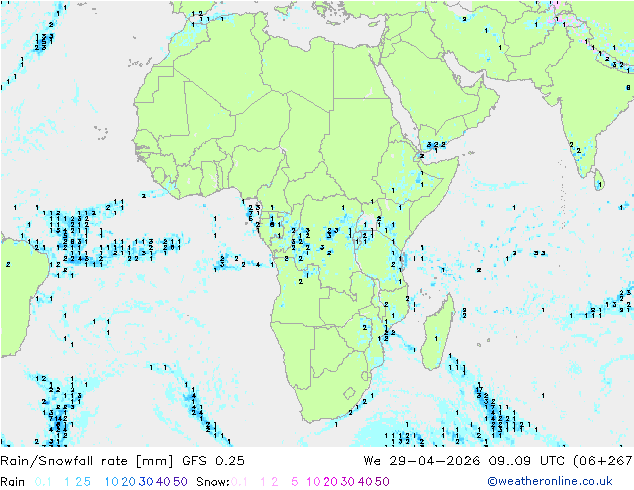
Task: Click the "Rain/Snowfall rate [mm]" title text
Action: (x=87, y=461)
